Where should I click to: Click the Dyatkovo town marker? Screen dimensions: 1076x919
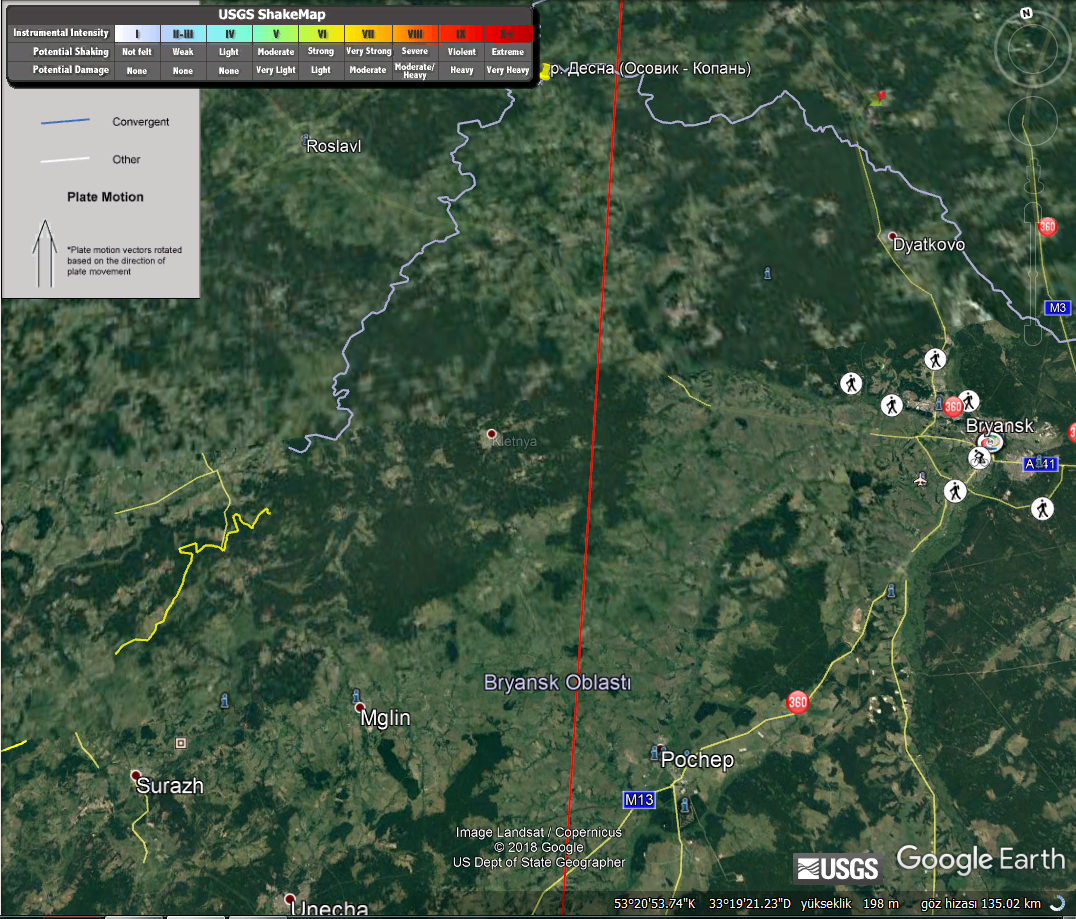click(x=892, y=236)
